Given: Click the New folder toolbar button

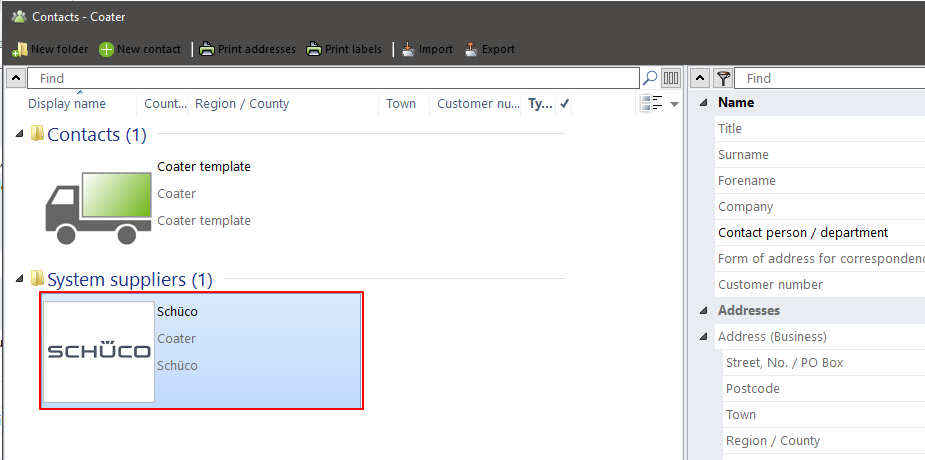Looking at the screenshot, I should click(50, 49).
